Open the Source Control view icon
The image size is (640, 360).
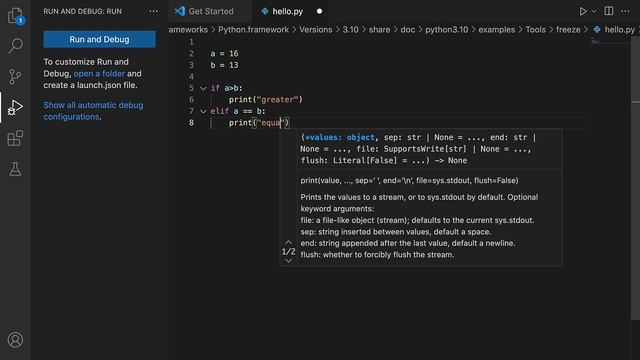pyautogui.click(x=16, y=76)
